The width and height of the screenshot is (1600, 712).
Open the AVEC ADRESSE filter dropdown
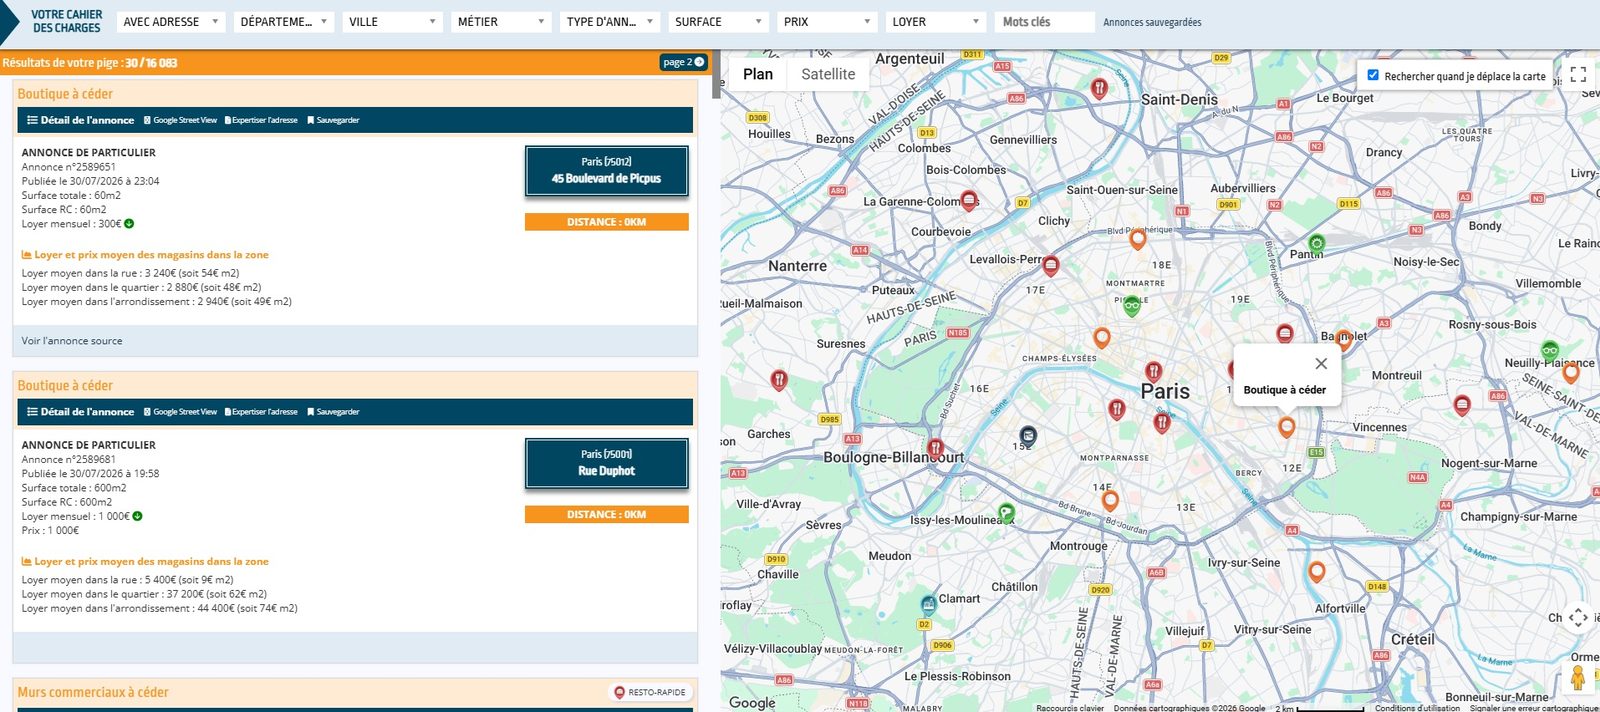click(x=171, y=21)
